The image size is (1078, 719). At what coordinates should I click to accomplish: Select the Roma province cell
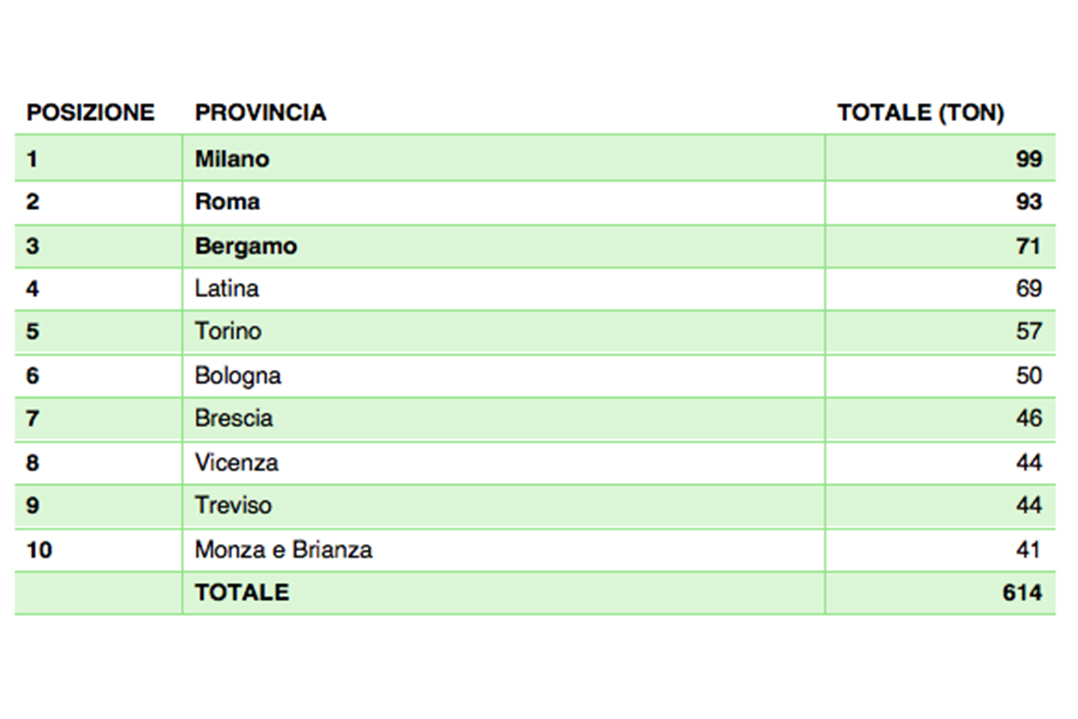(227, 202)
